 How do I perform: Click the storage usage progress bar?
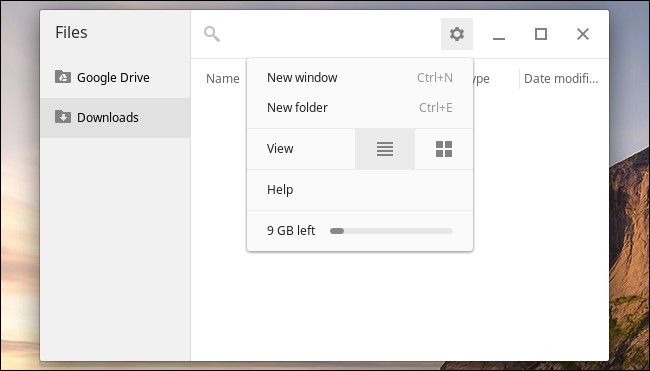[x=391, y=231]
